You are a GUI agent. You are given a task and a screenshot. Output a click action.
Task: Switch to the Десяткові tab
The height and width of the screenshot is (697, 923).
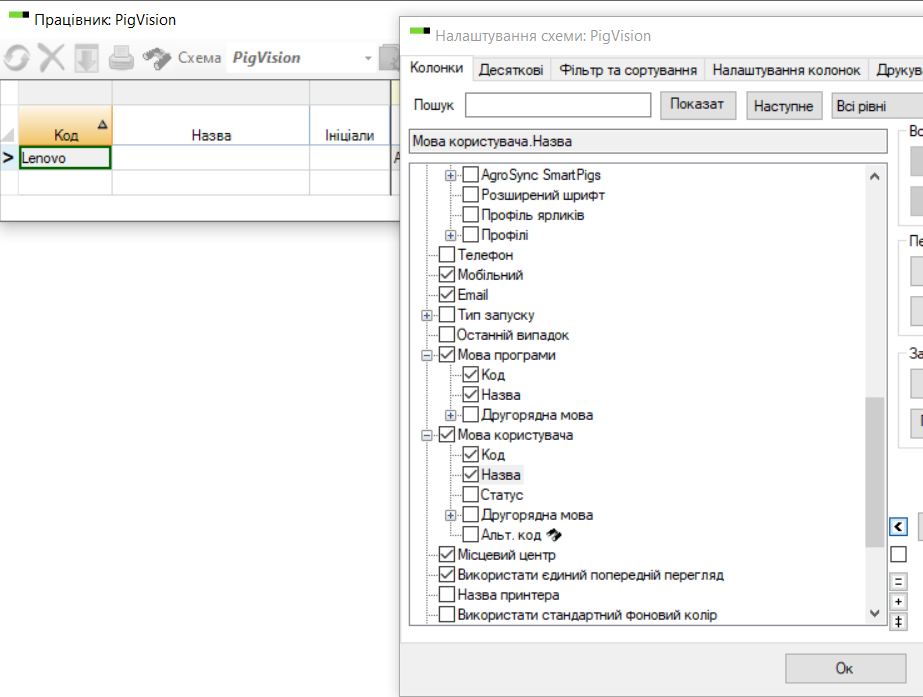[511, 70]
